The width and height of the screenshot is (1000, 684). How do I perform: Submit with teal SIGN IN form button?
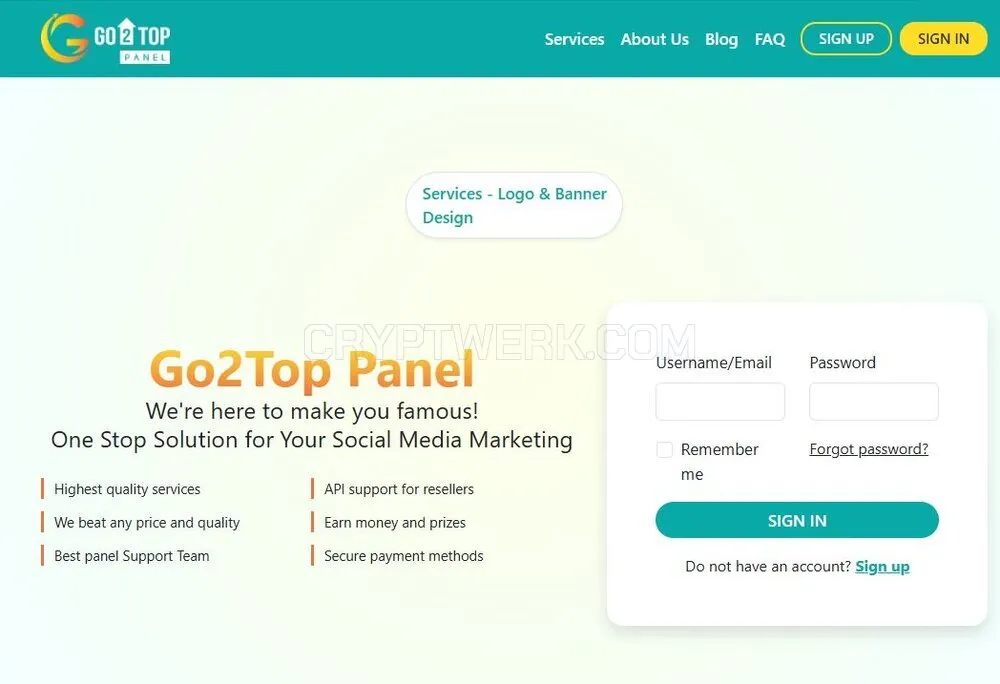tap(797, 520)
